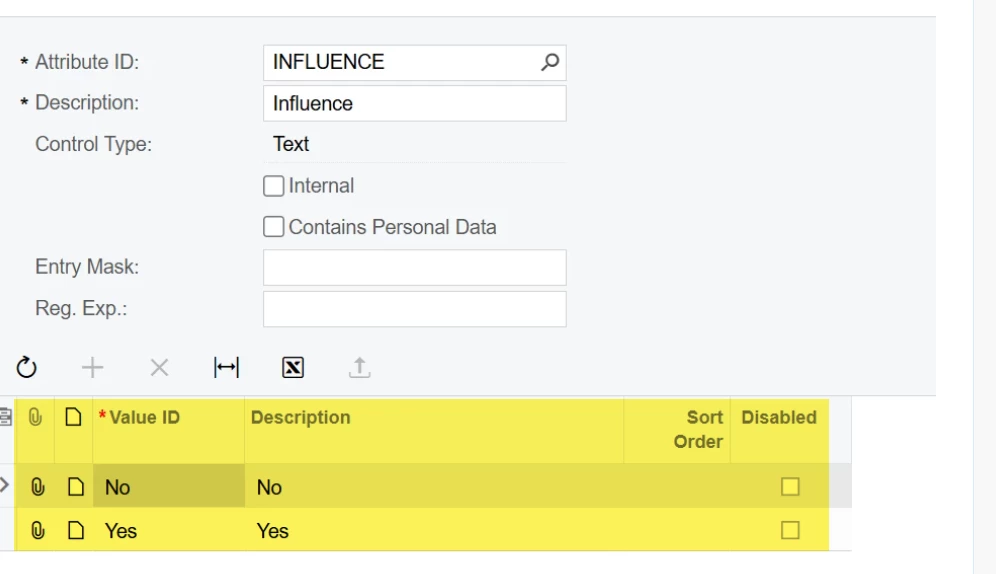Open attachments for the Yes row
The height and width of the screenshot is (574, 996).
37,531
